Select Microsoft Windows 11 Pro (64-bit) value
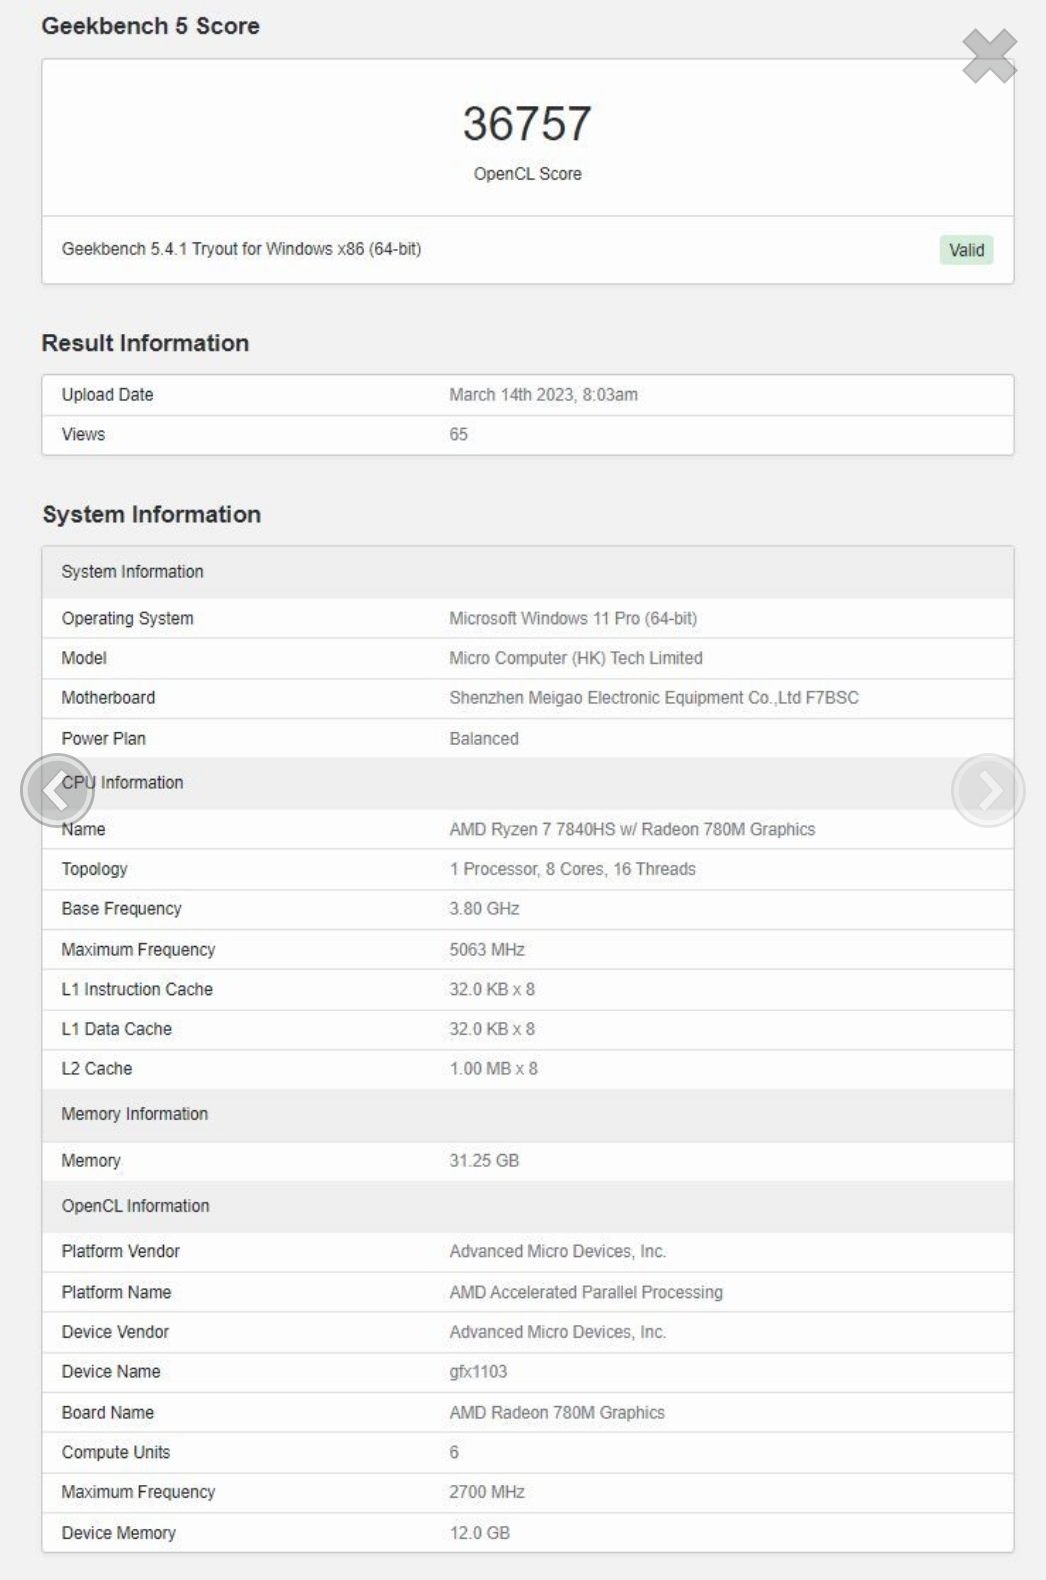1046x1580 pixels. tap(573, 619)
